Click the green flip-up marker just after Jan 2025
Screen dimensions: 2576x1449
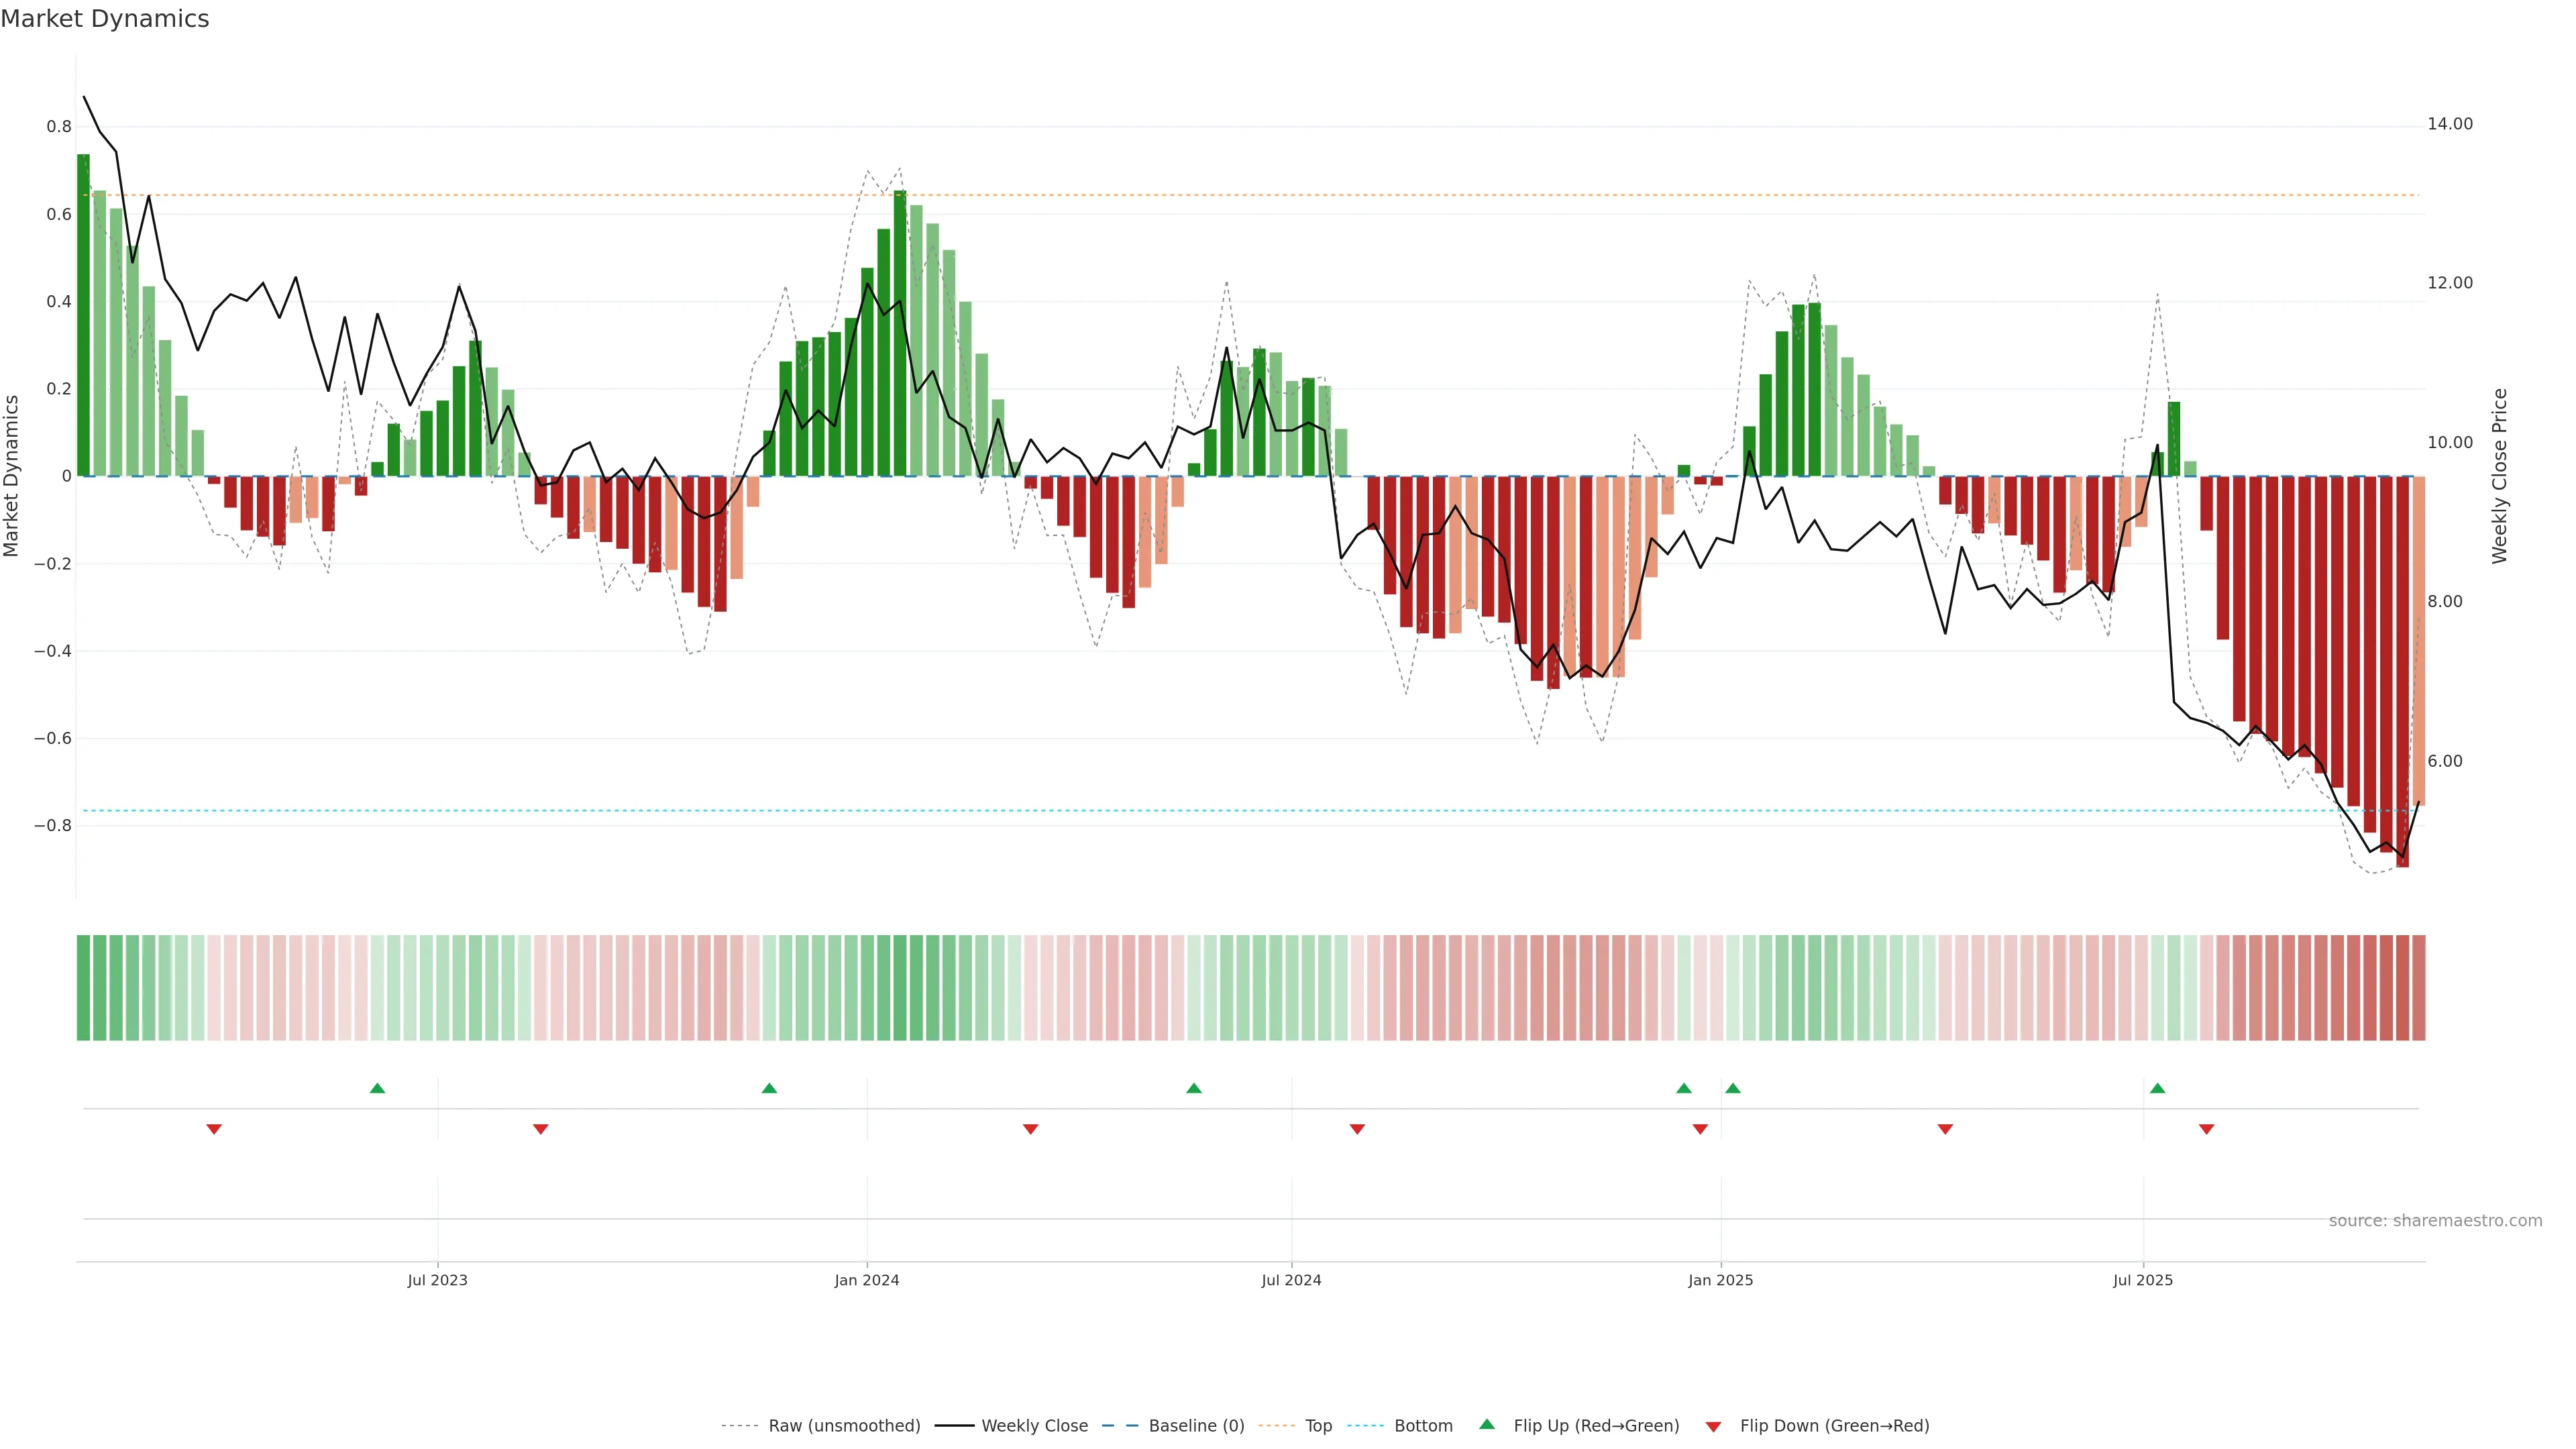point(1733,1088)
